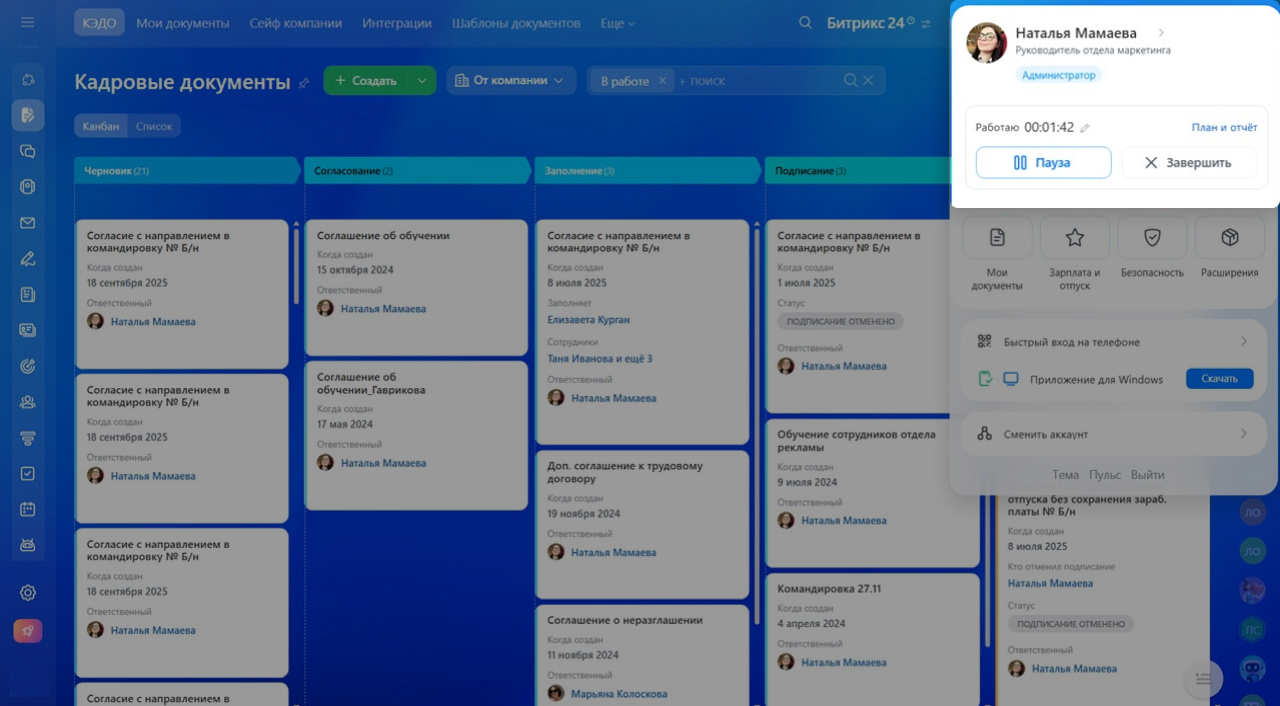Select the Черновик (21) column header

click(x=186, y=171)
